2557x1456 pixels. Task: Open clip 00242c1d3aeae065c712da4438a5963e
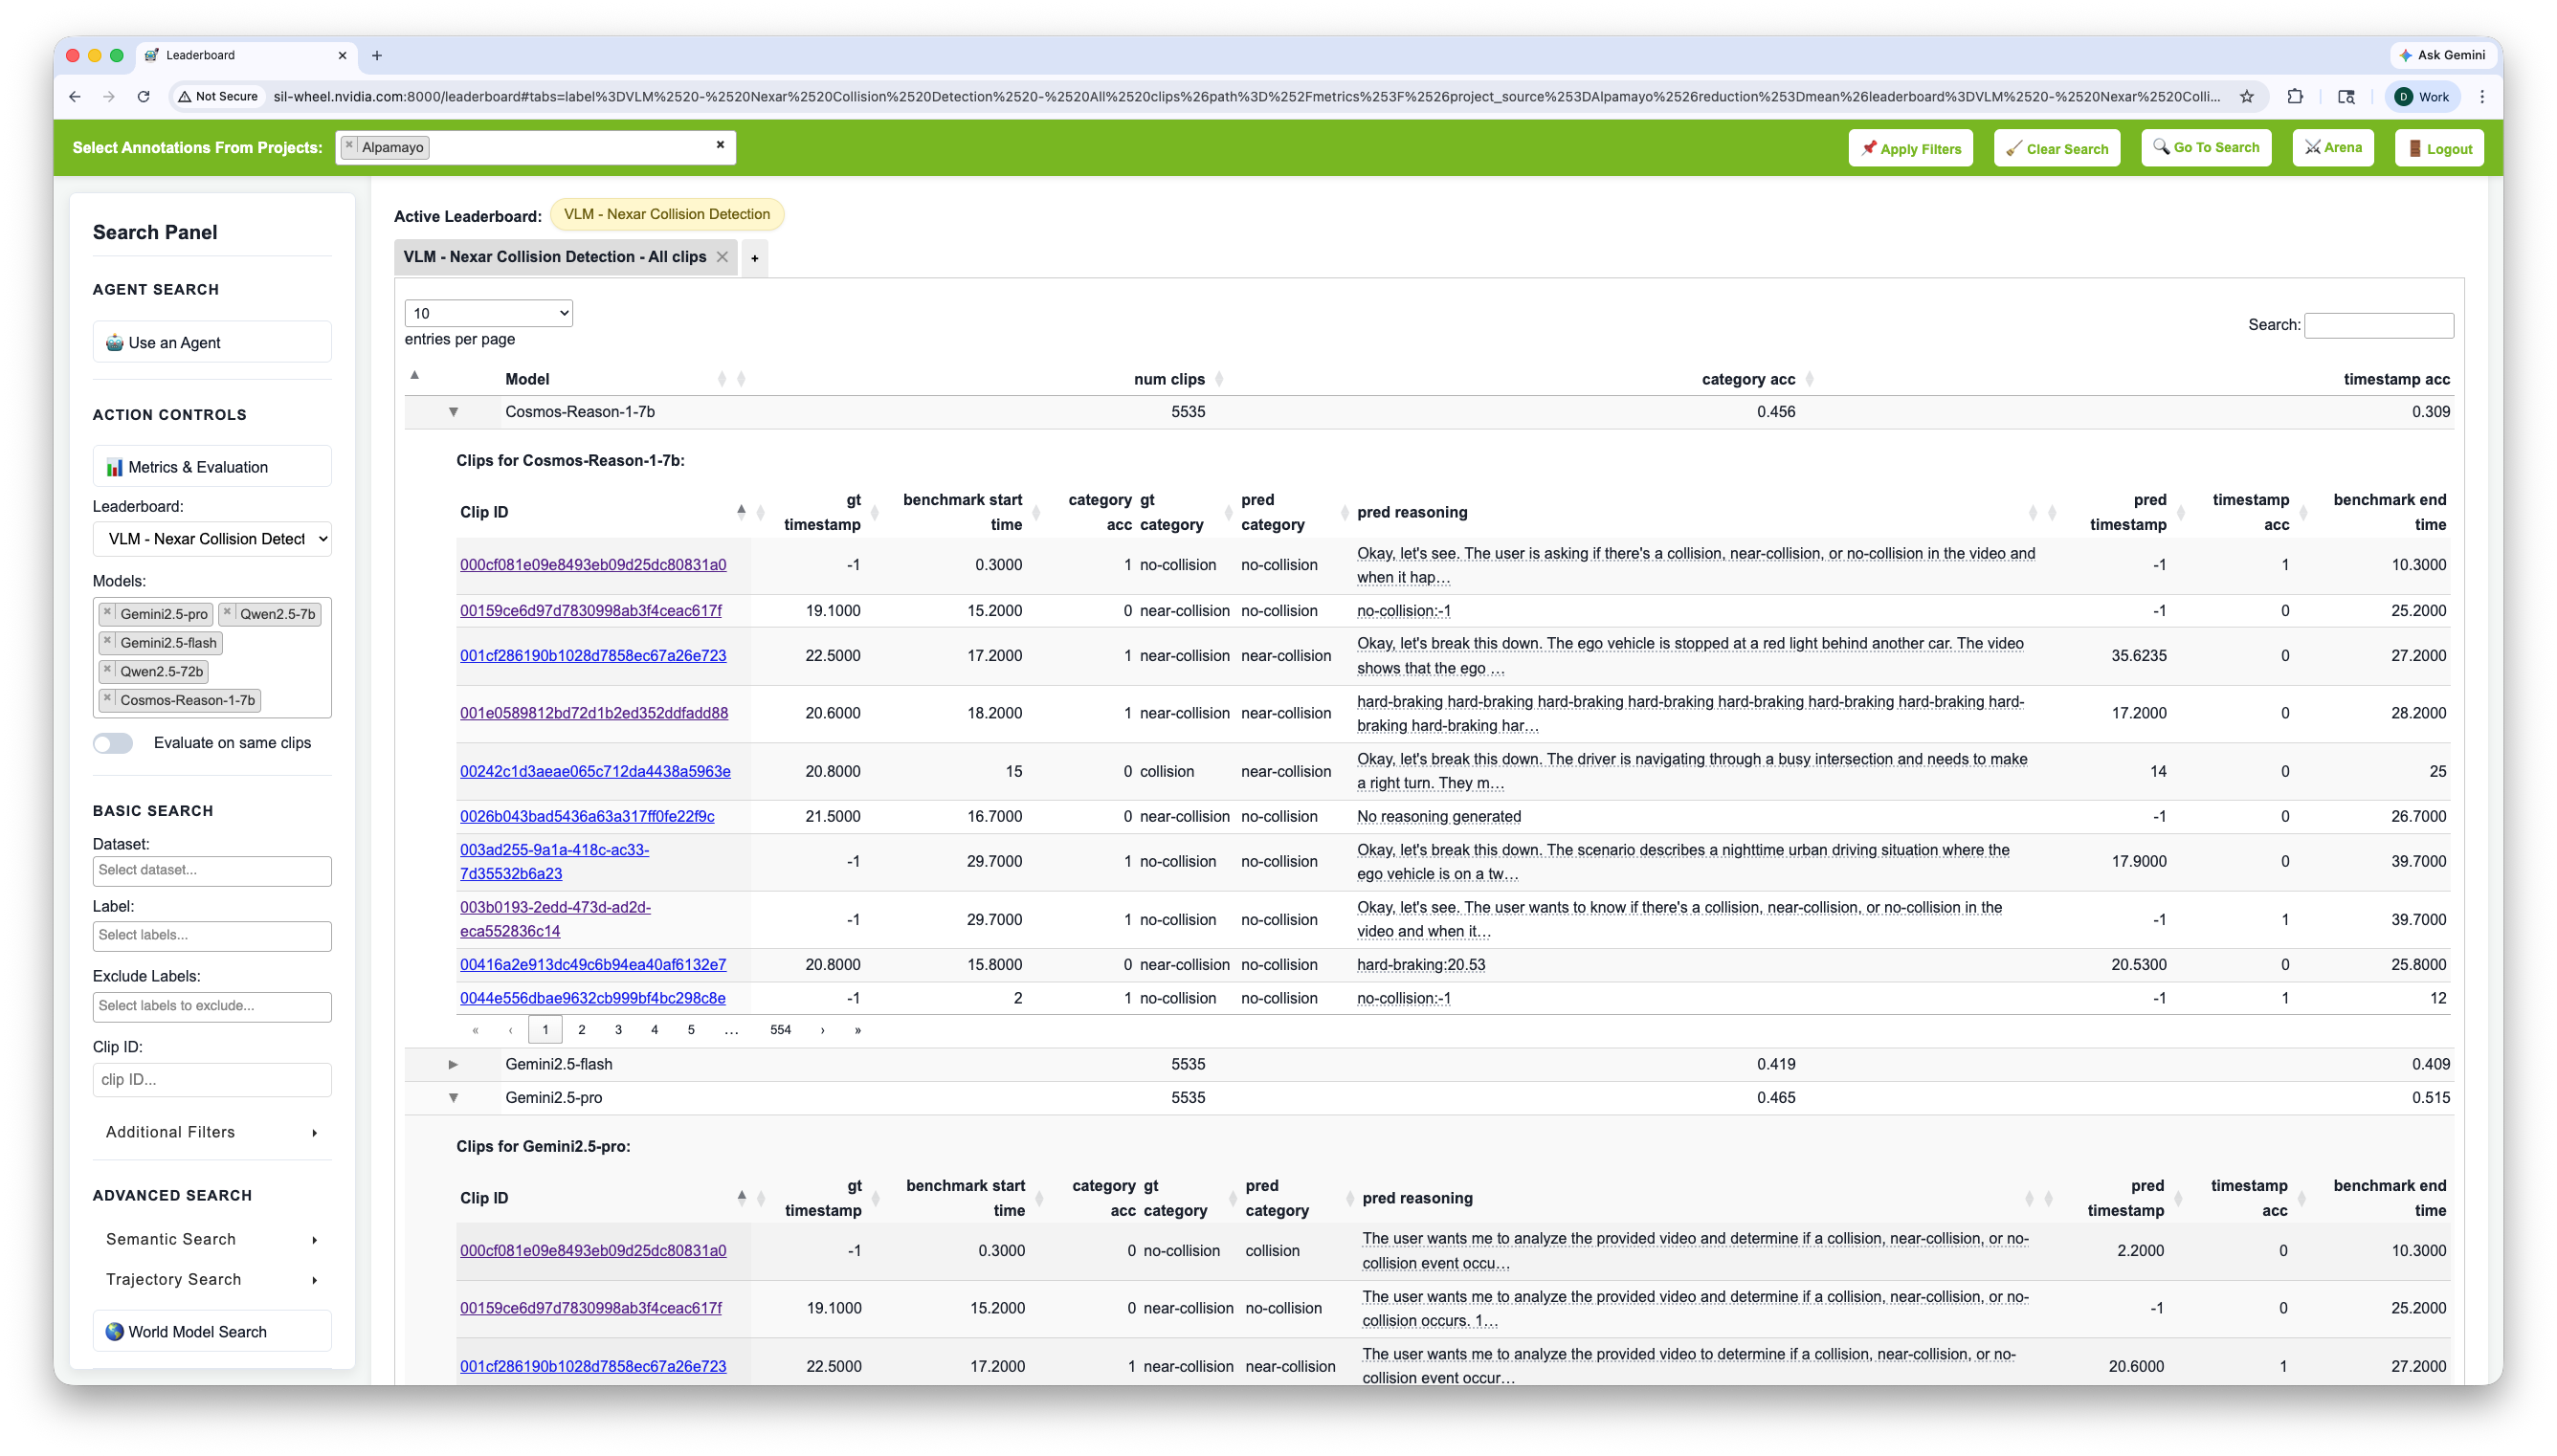click(595, 771)
